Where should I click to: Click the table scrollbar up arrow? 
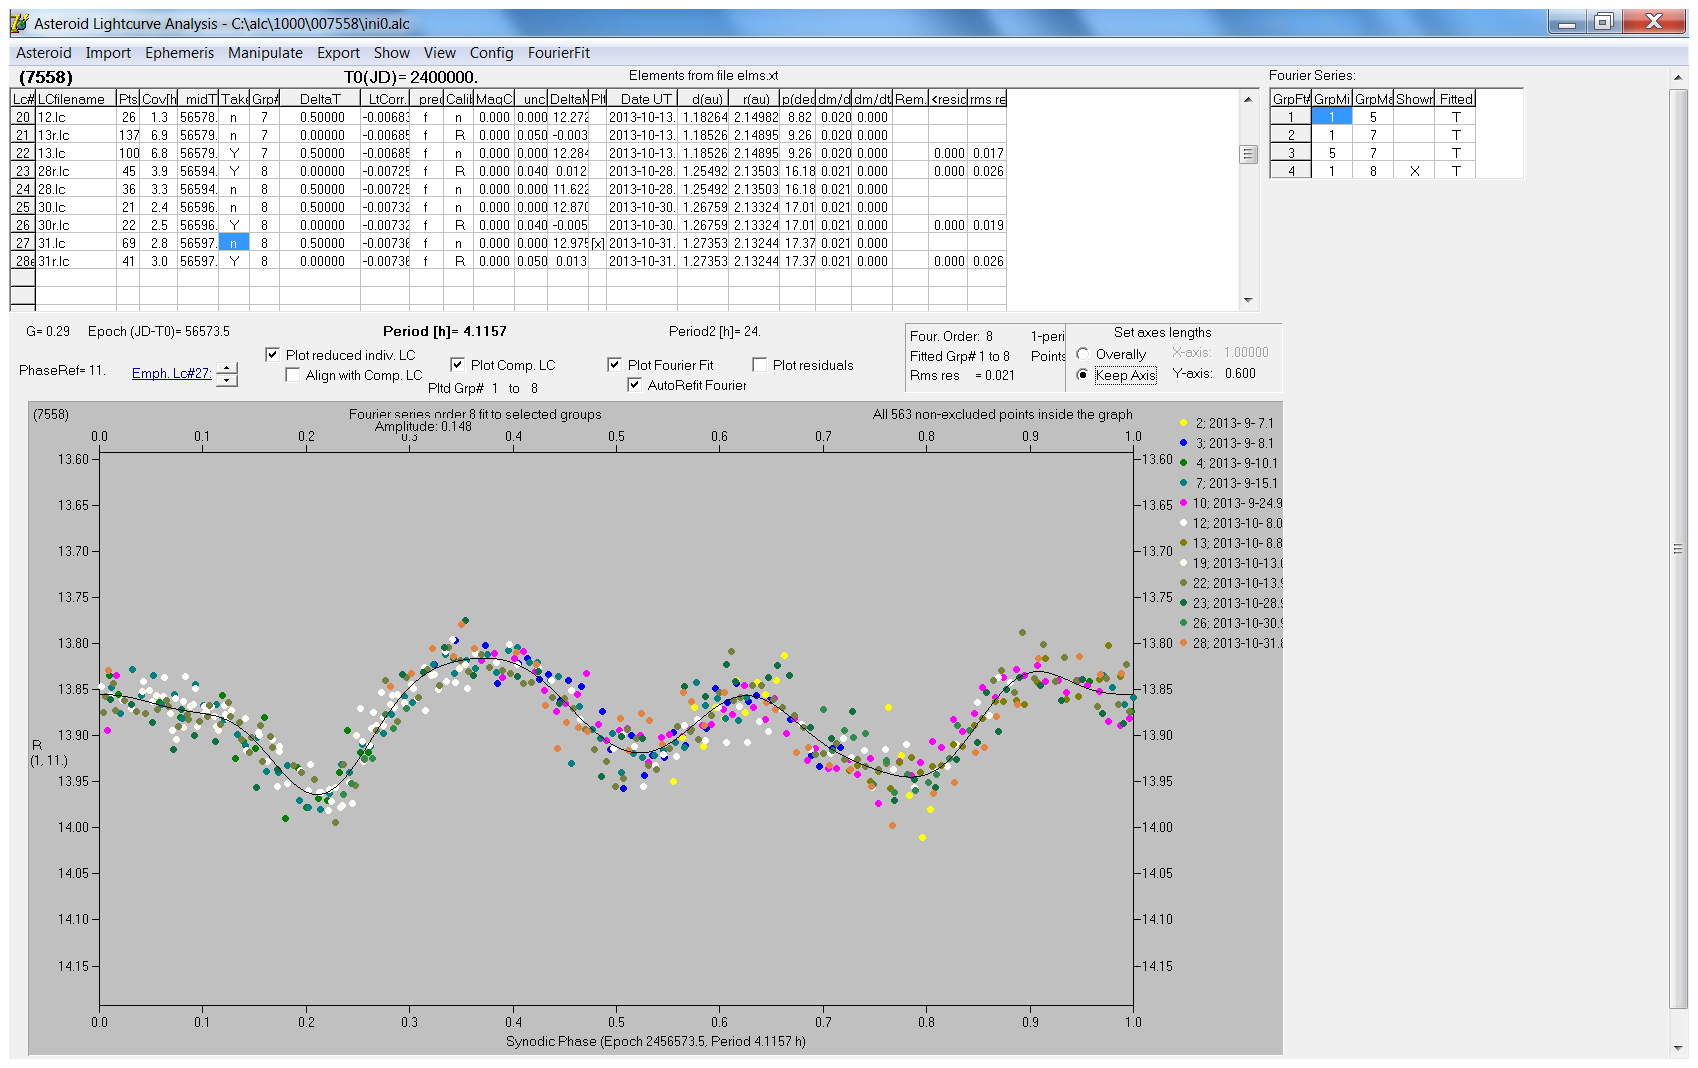tap(1248, 99)
